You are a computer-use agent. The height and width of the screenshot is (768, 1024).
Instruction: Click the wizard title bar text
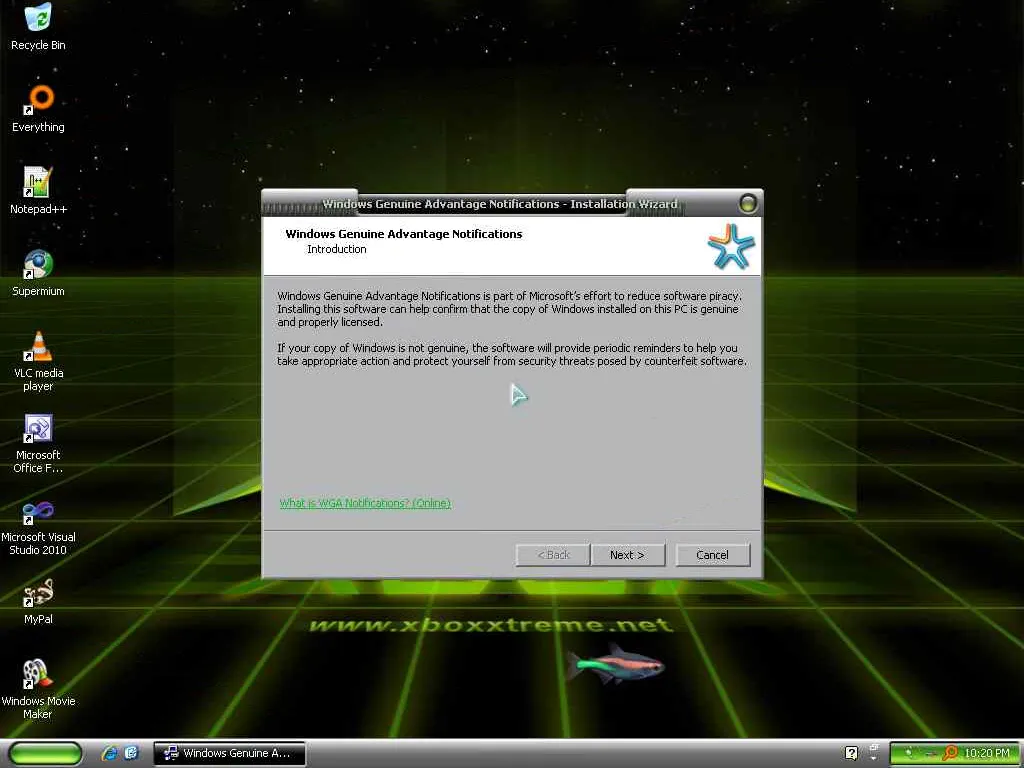500,204
